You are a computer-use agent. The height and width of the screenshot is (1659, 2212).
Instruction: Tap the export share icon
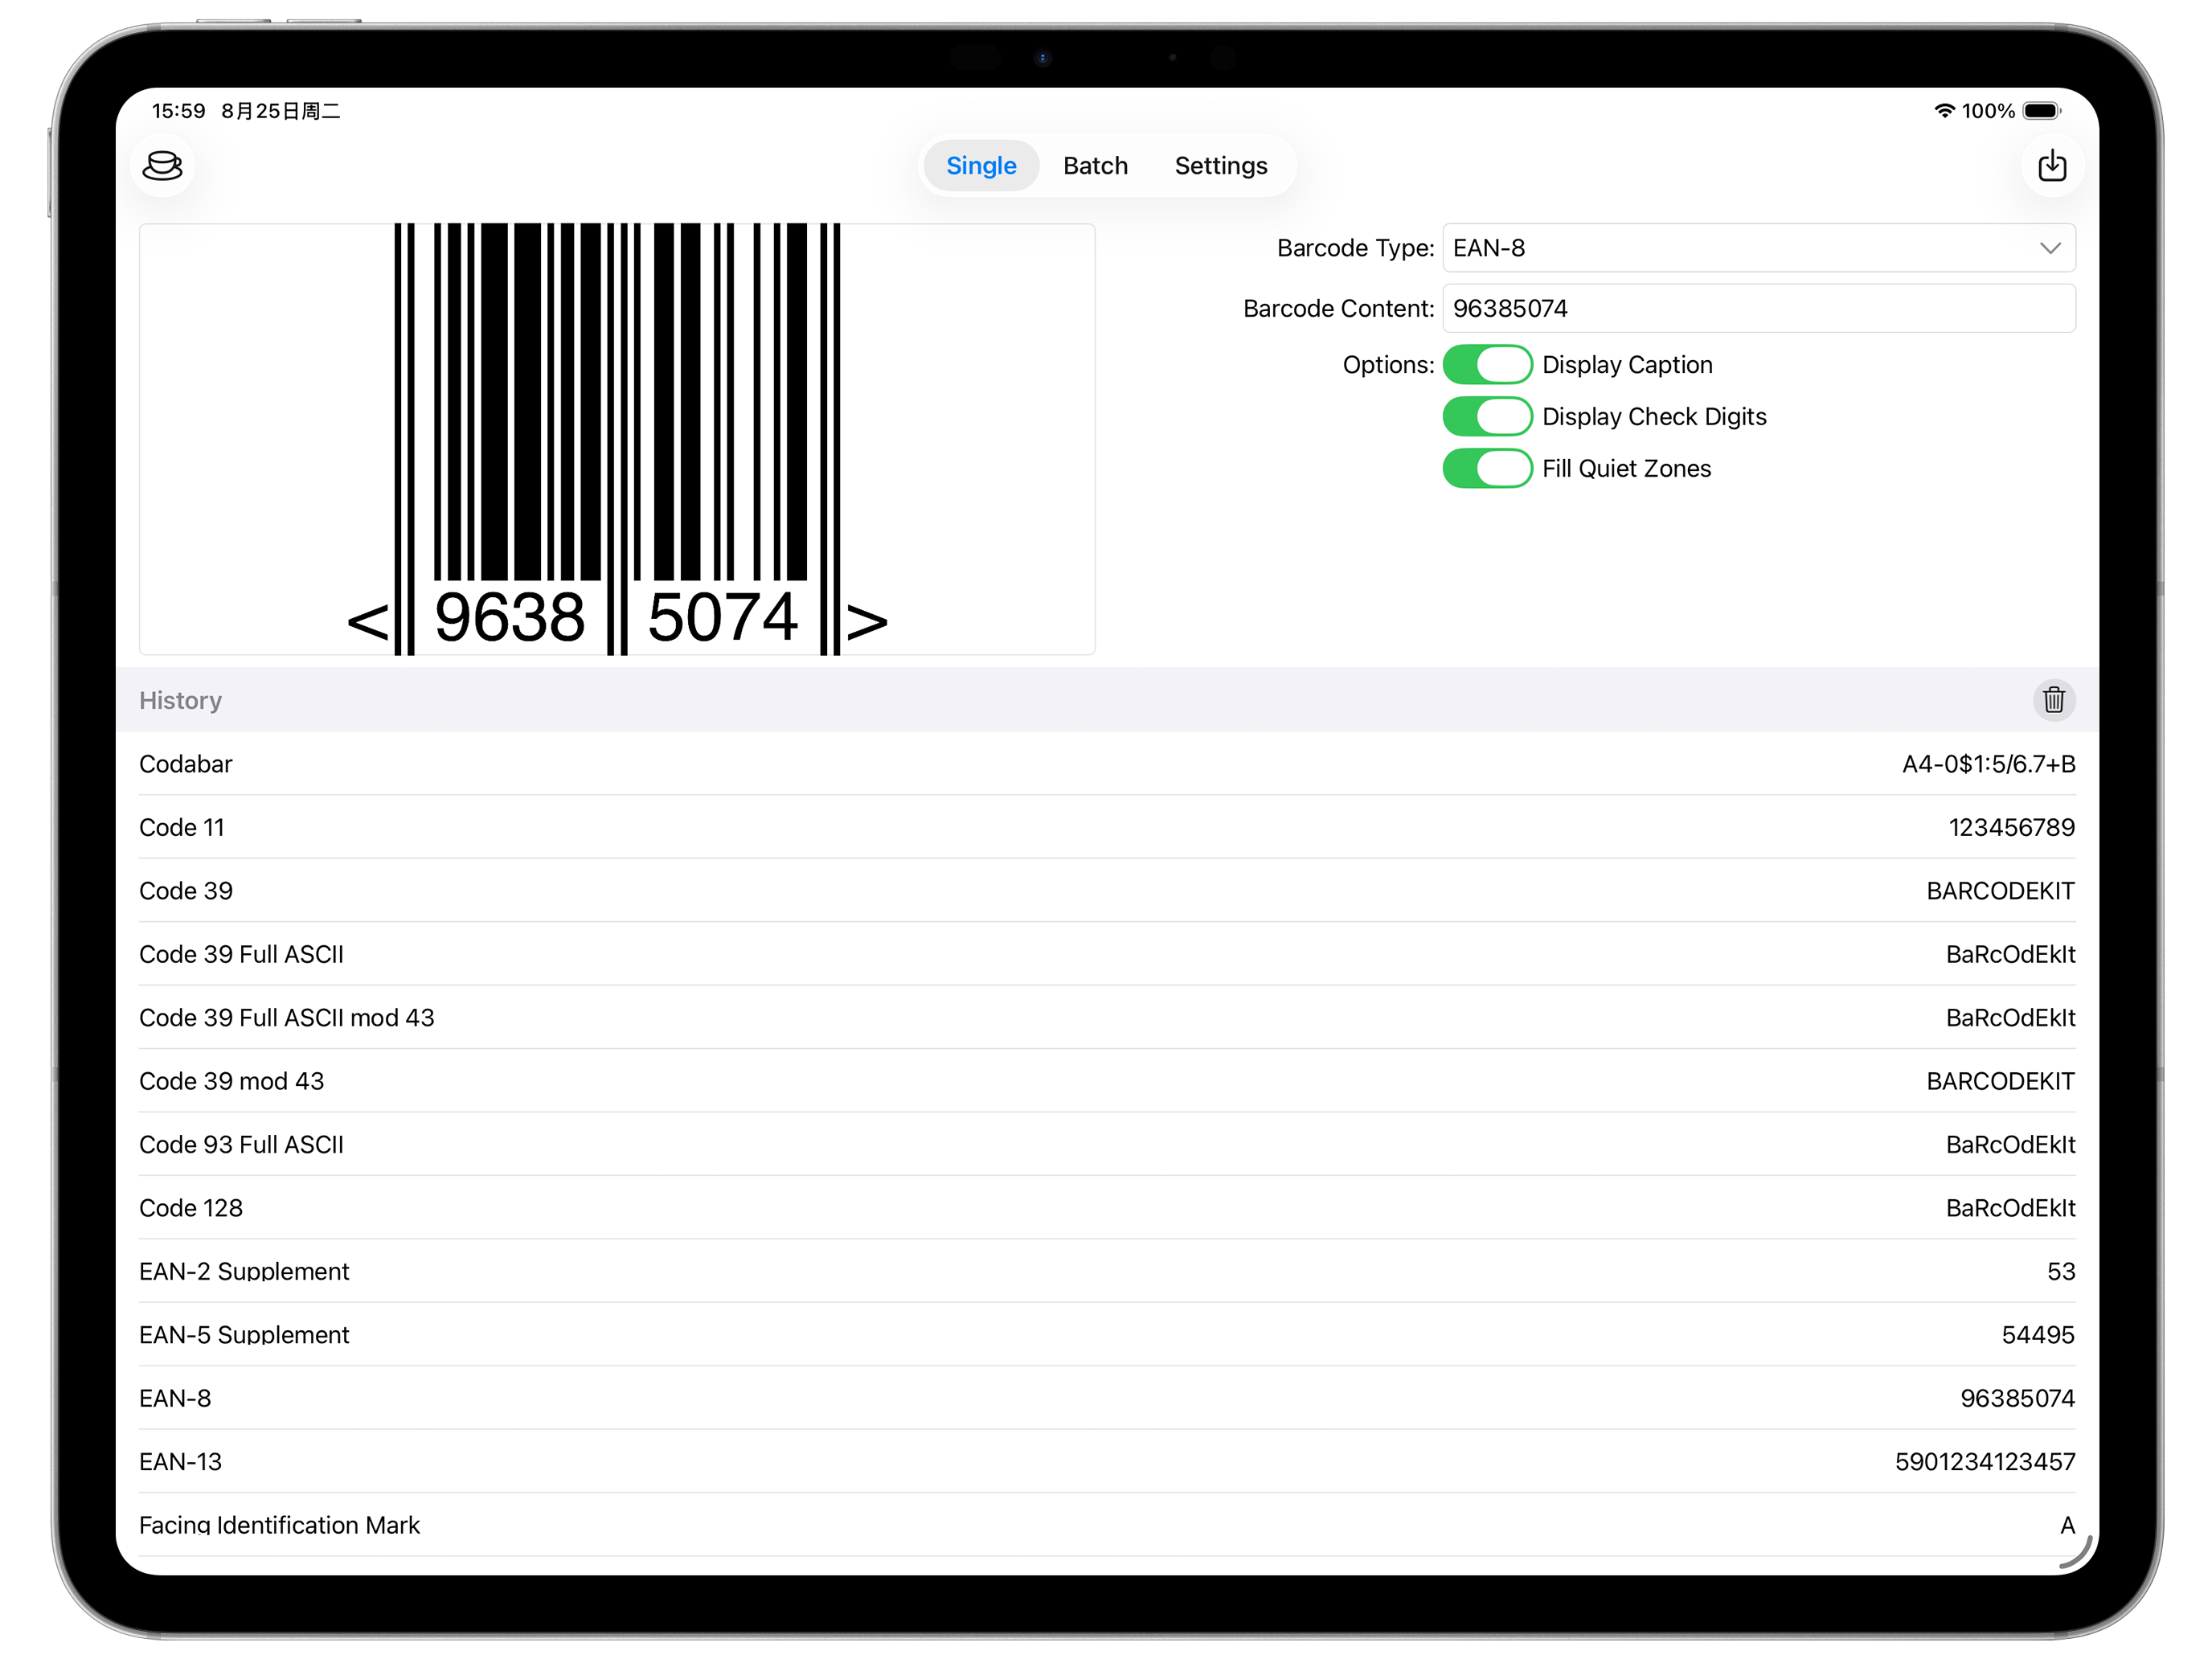tap(2052, 165)
